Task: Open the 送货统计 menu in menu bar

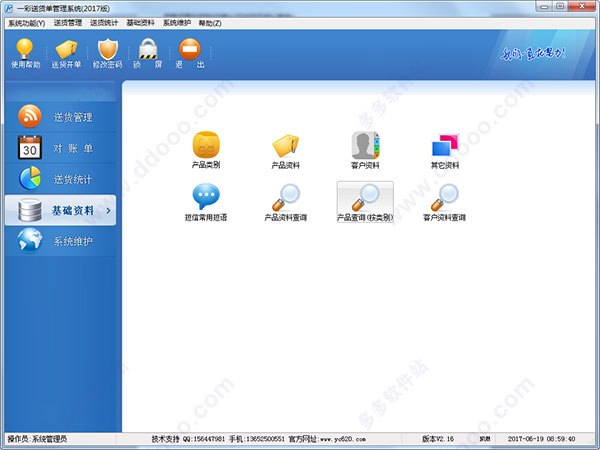Action: [104, 23]
